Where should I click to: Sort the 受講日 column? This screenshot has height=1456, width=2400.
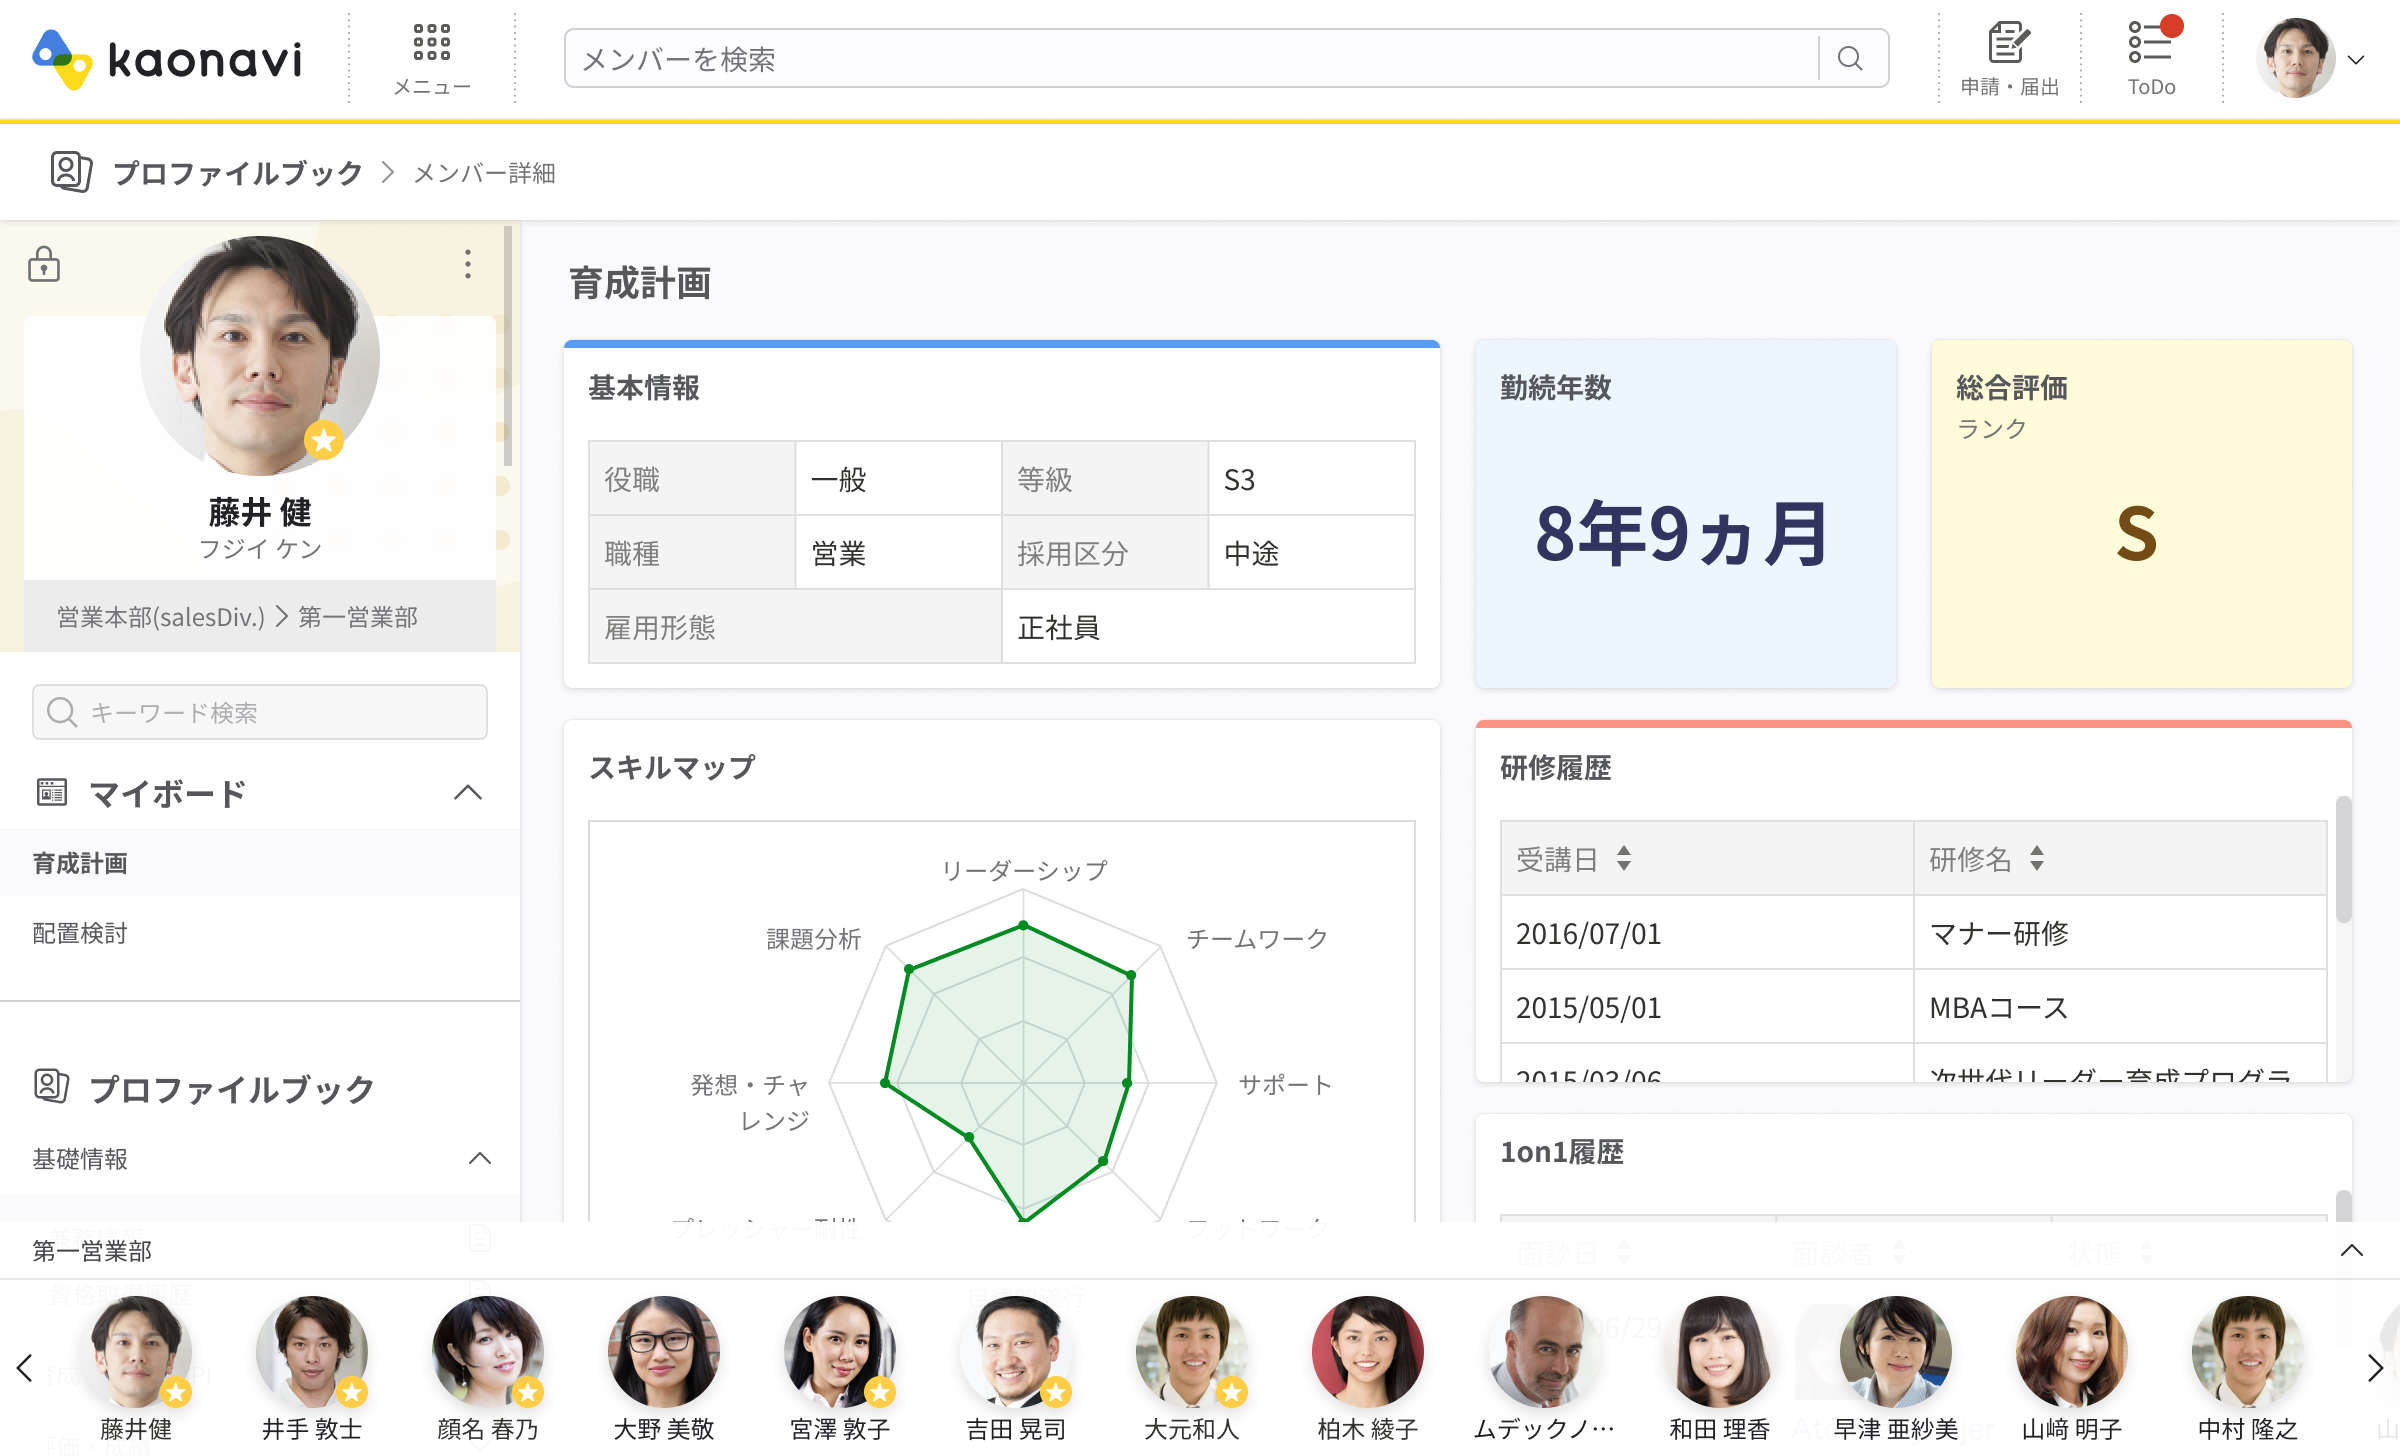[1624, 858]
